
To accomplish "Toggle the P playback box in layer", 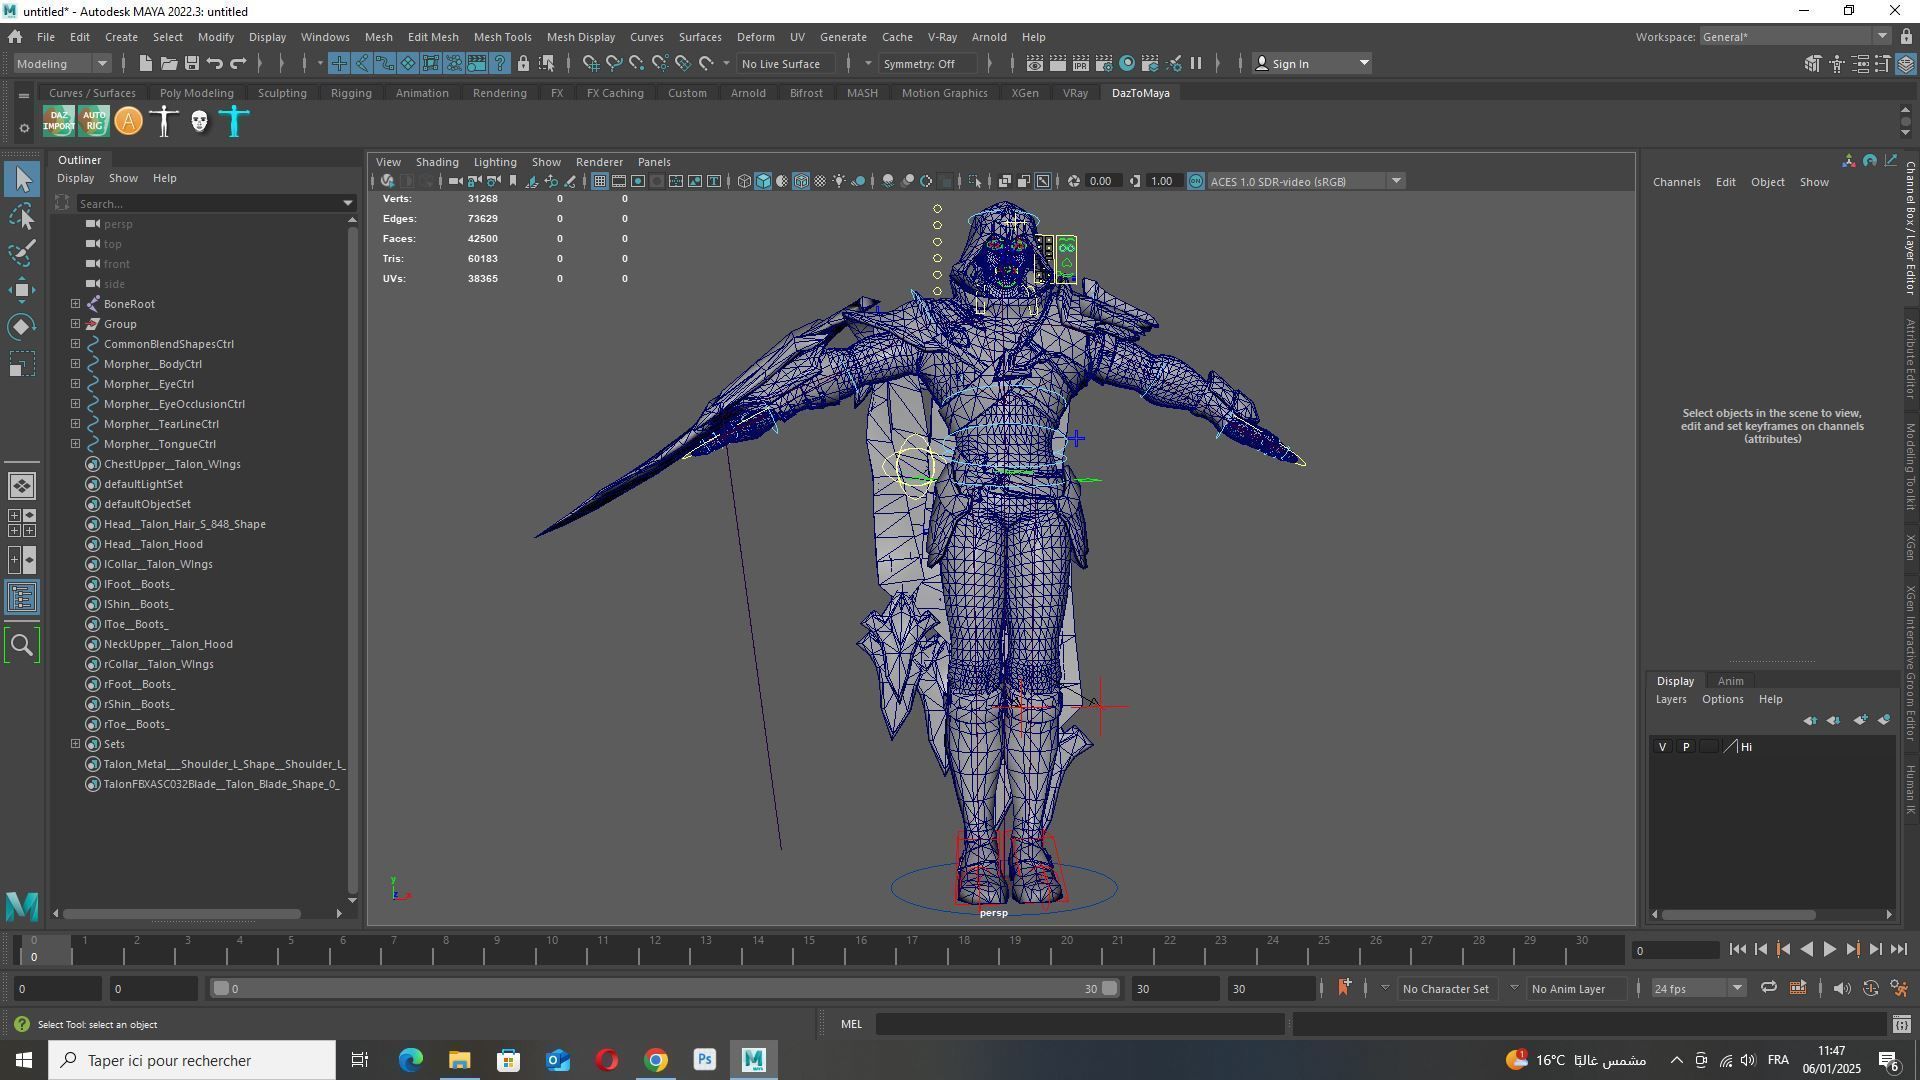I will tap(1686, 747).
